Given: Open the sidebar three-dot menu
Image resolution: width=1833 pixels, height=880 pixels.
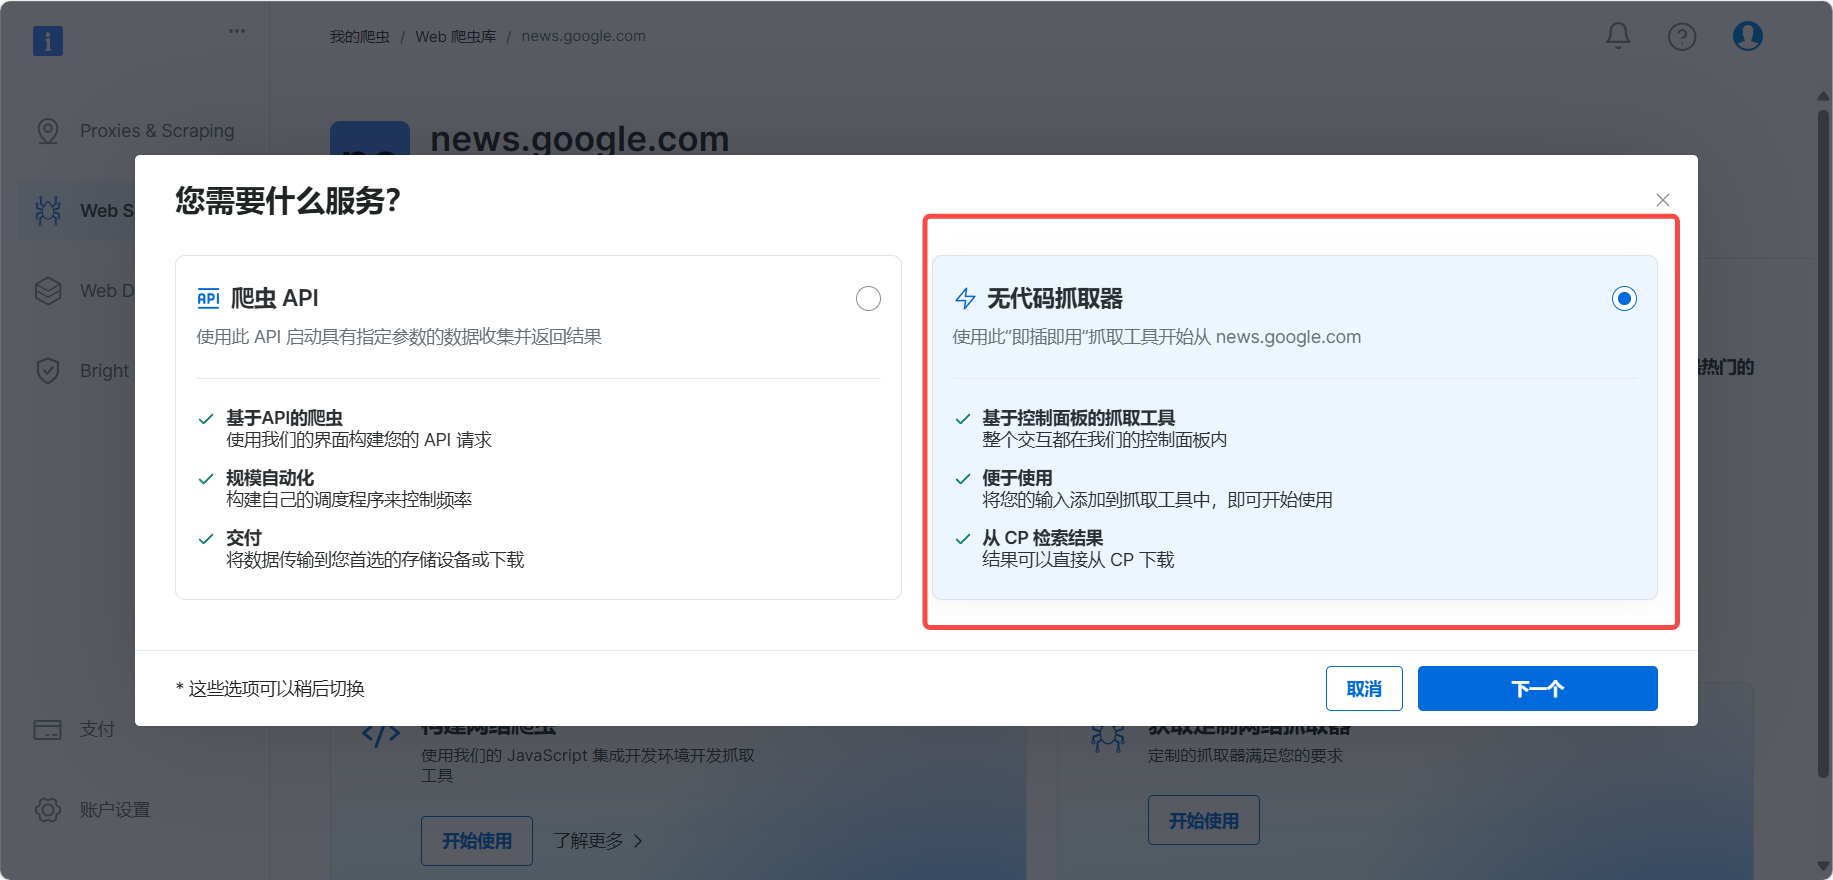Looking at the screenshot, I should pyautogui.click(x=237, y=31).
